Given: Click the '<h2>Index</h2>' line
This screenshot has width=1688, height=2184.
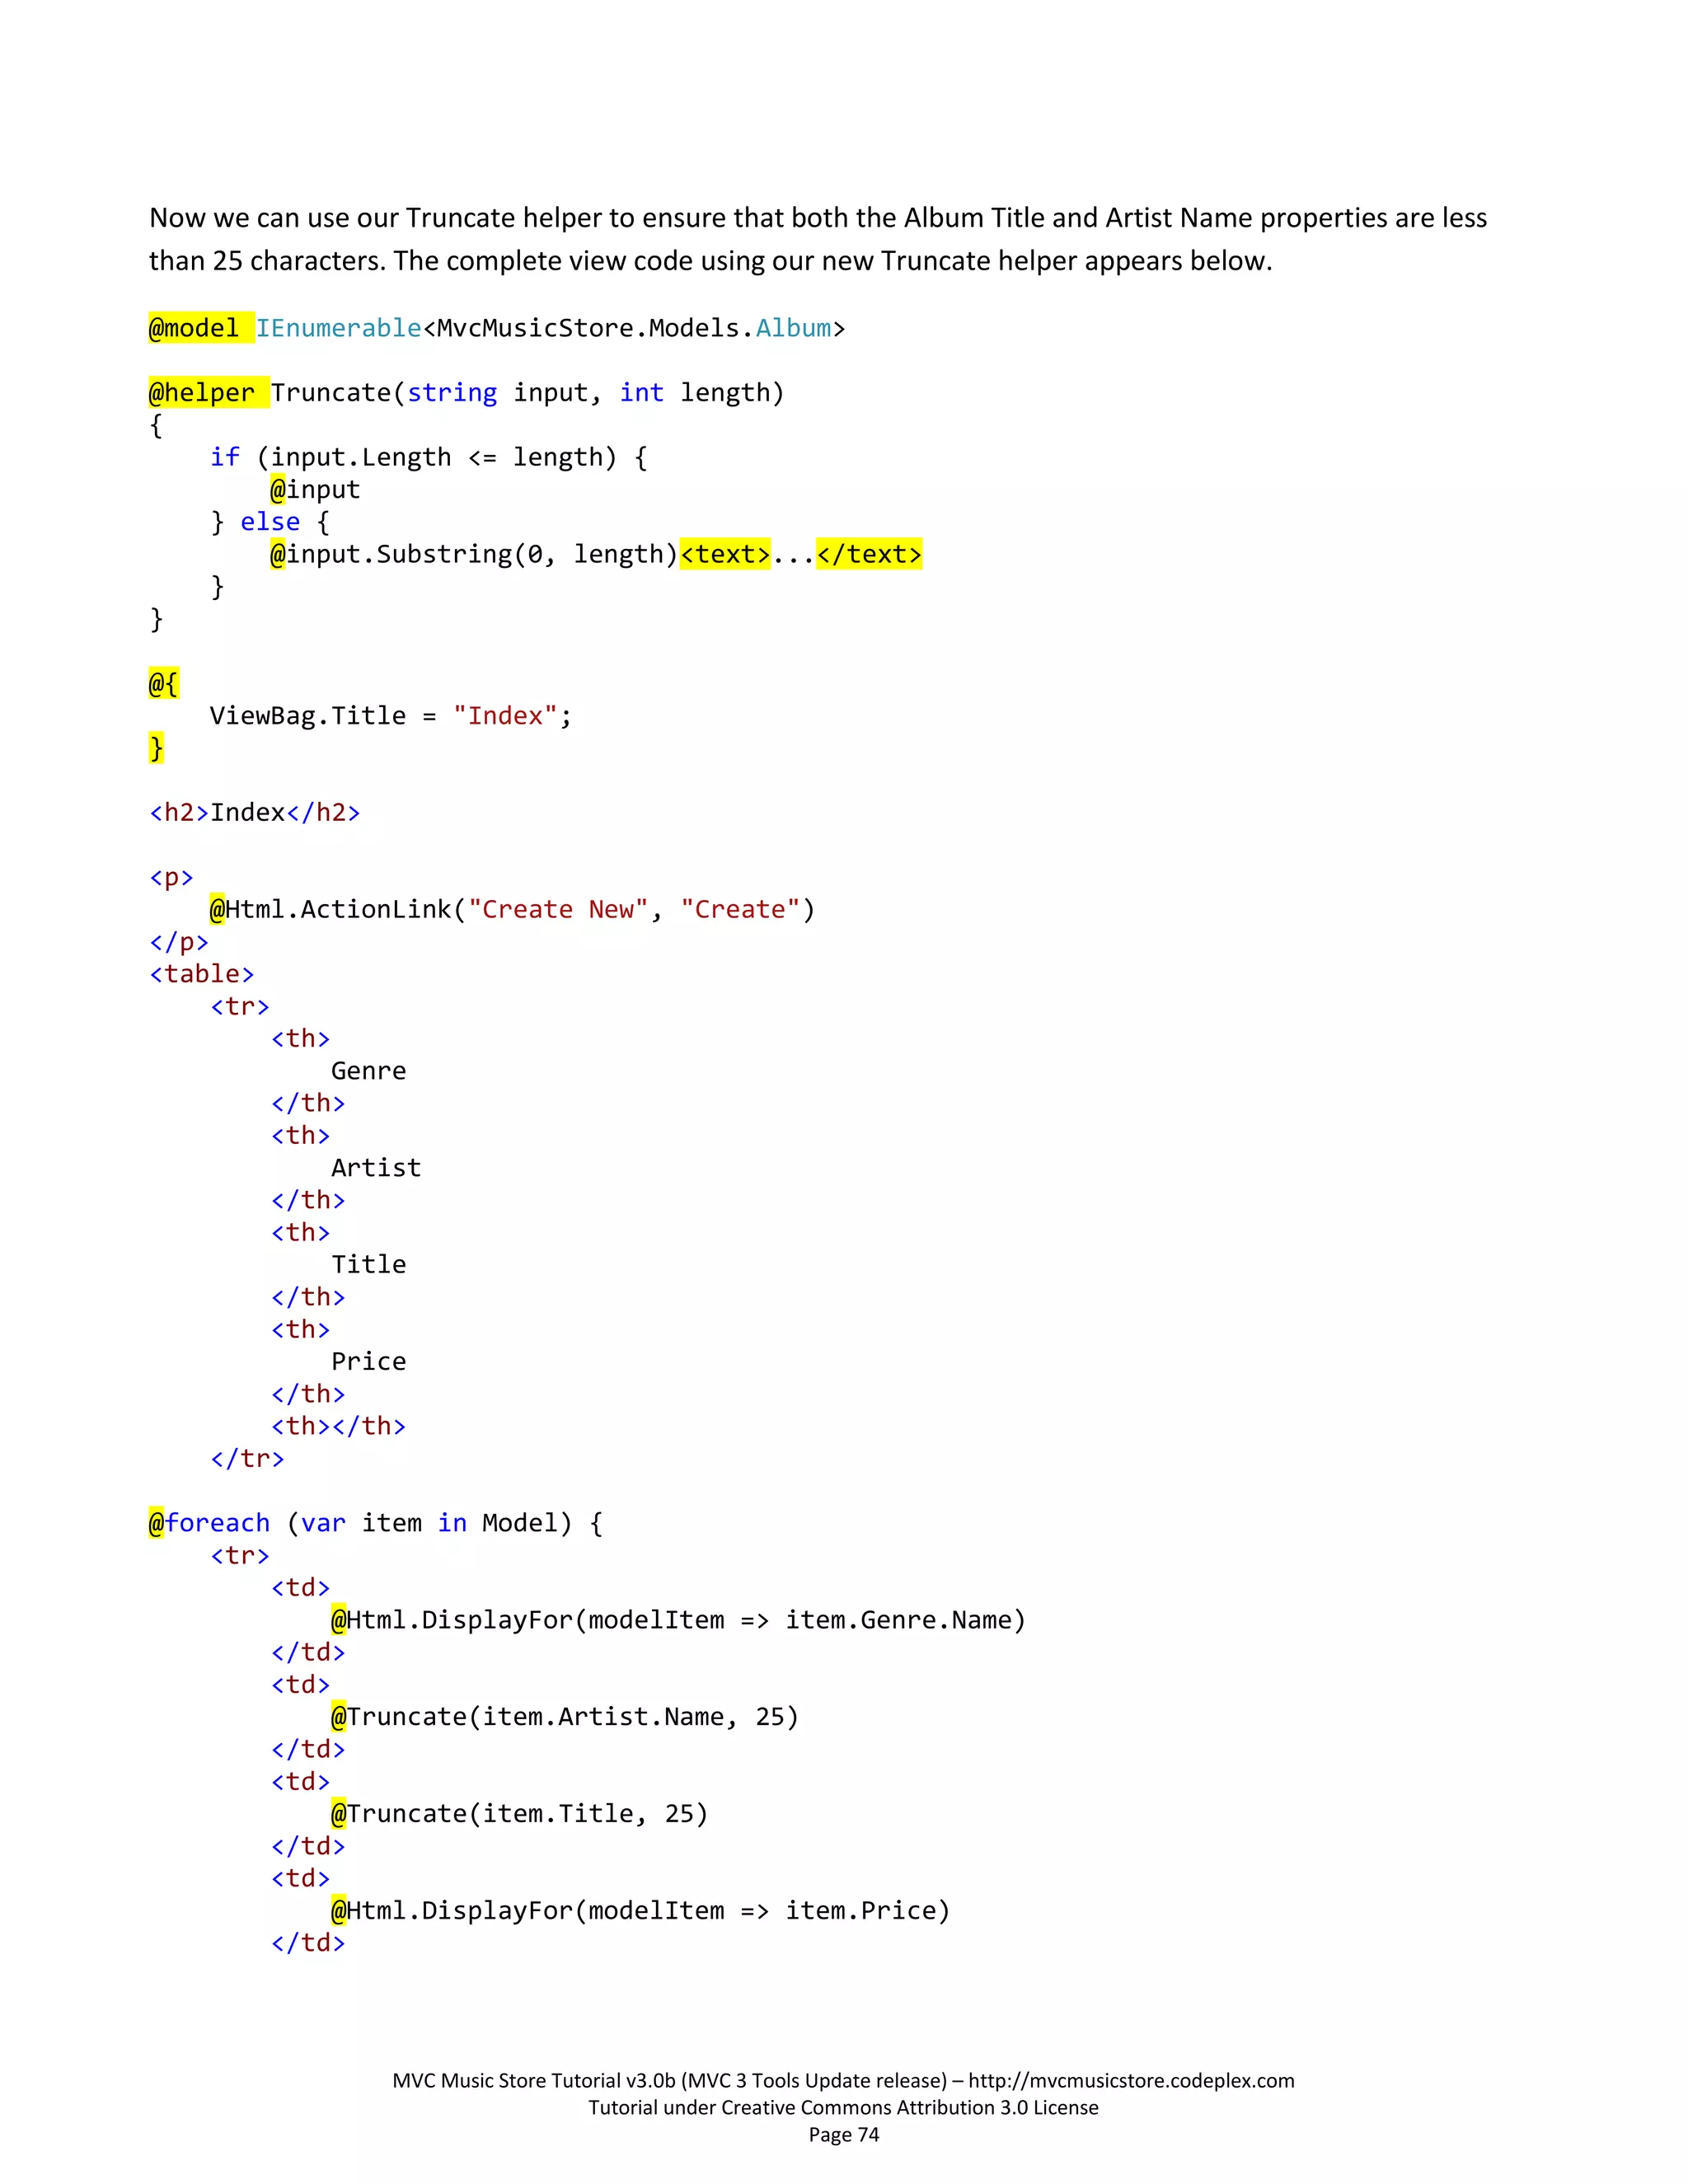Looking at the screenshot, I should [255, 812].
